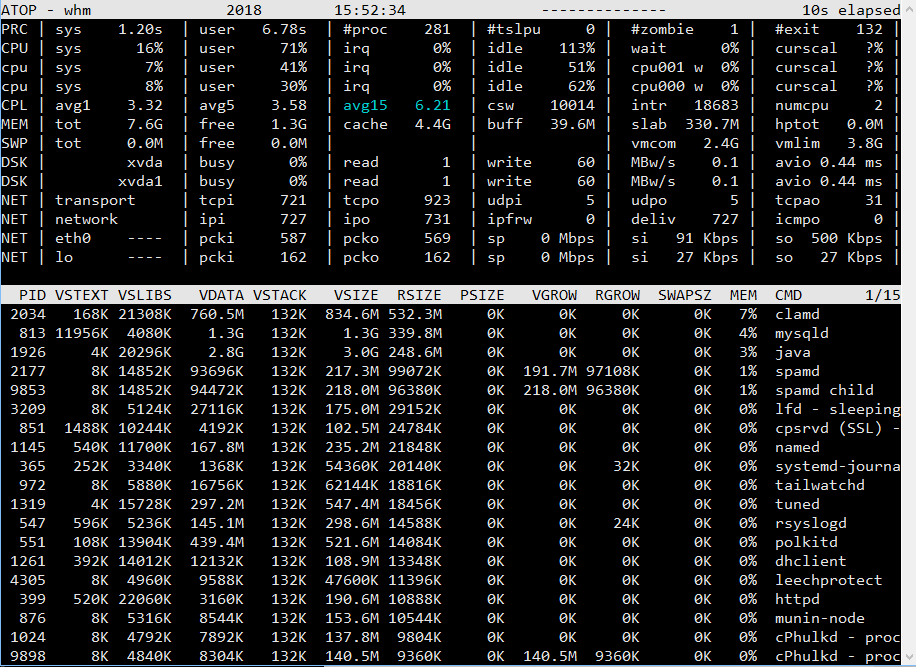The width and height of the screenshot is (916, 667).
Task: Click the httpd process name
Action: coord(797,599)
